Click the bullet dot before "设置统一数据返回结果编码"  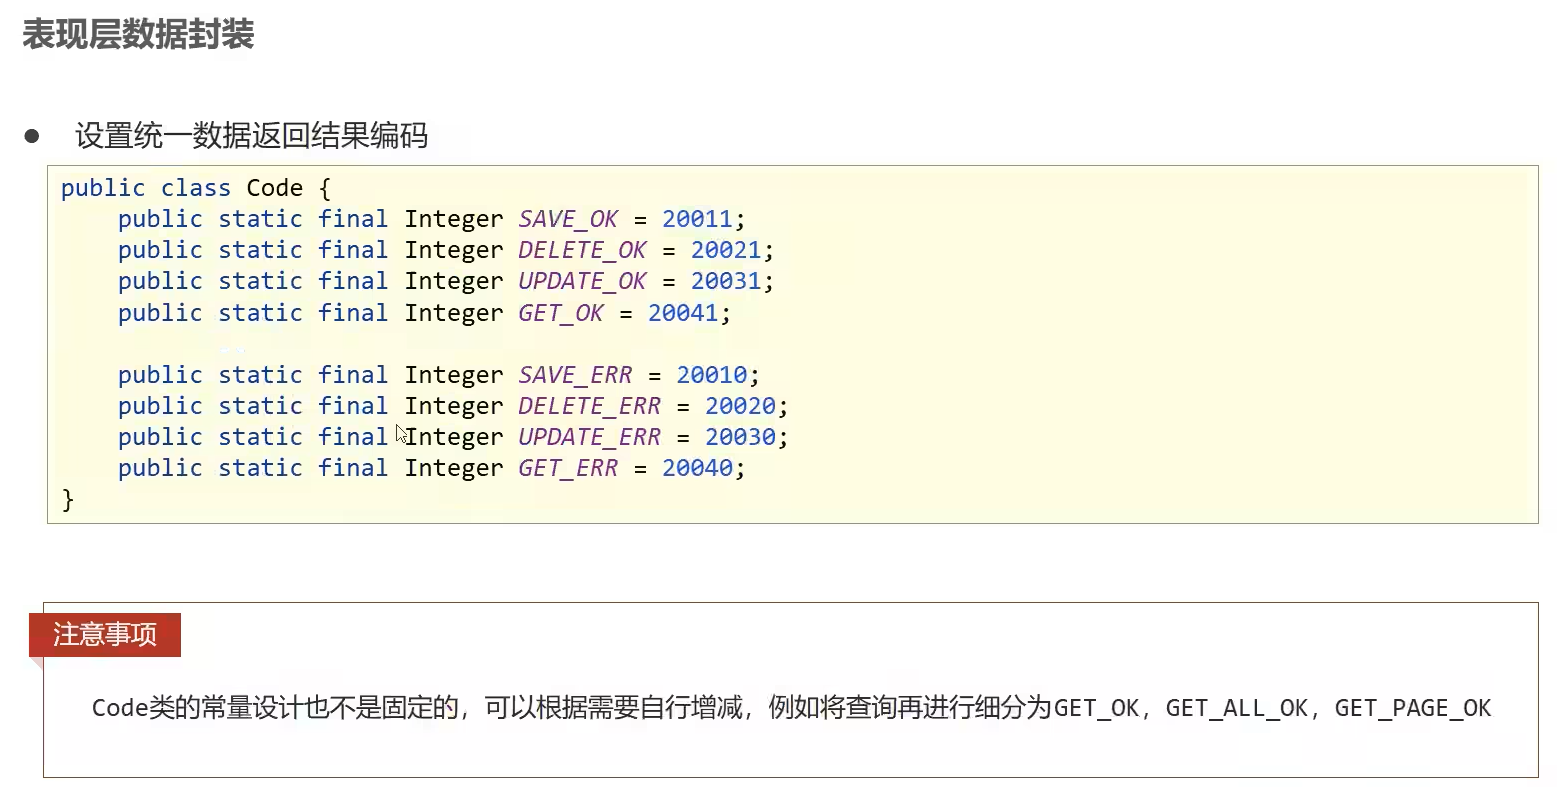pyautogui.click(x=32, y=135)
